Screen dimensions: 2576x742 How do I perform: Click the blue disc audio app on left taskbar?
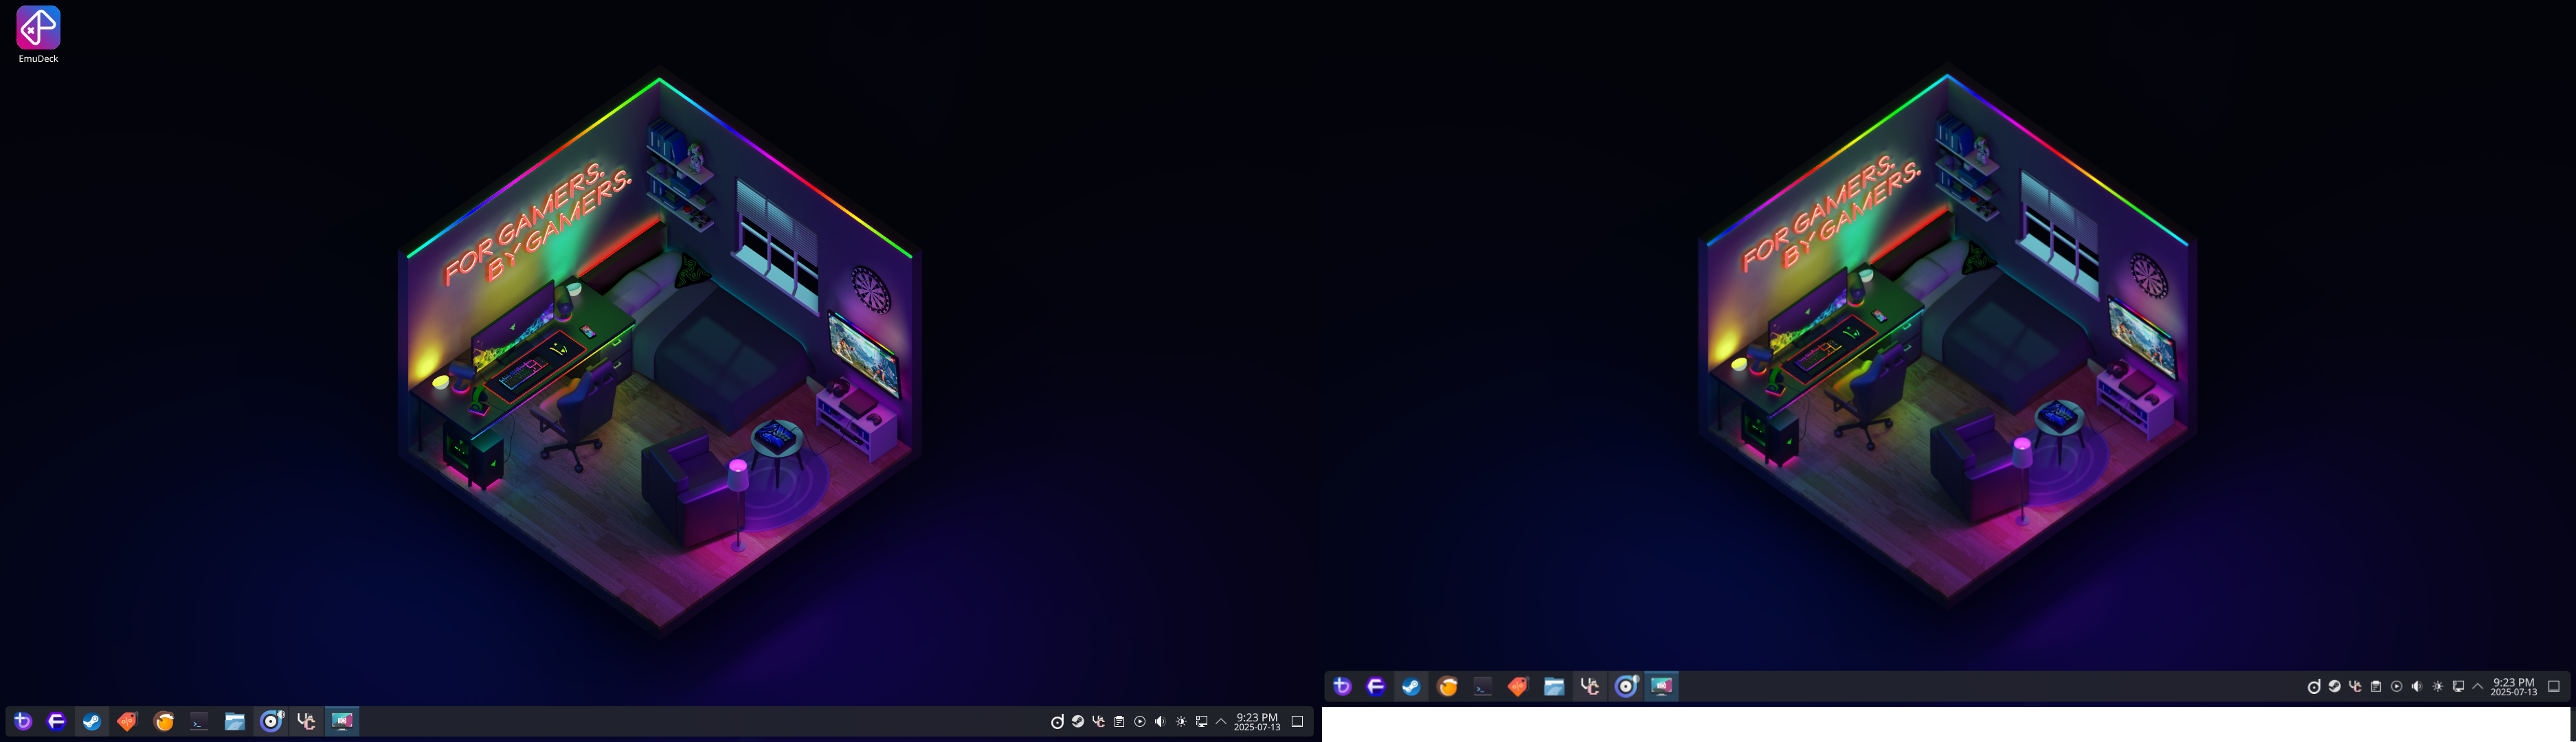tap(271, 721)
